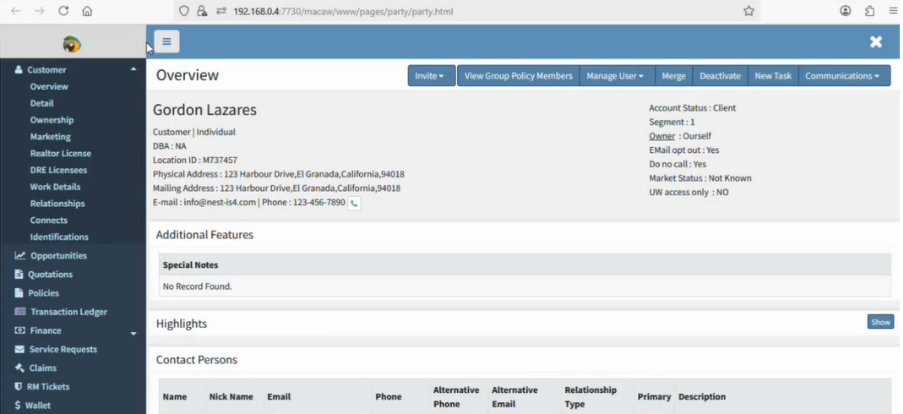This screenshot has width=903, height=414.
Task: Expand the Finance sidebar section
Action: (x=134, y=332)
